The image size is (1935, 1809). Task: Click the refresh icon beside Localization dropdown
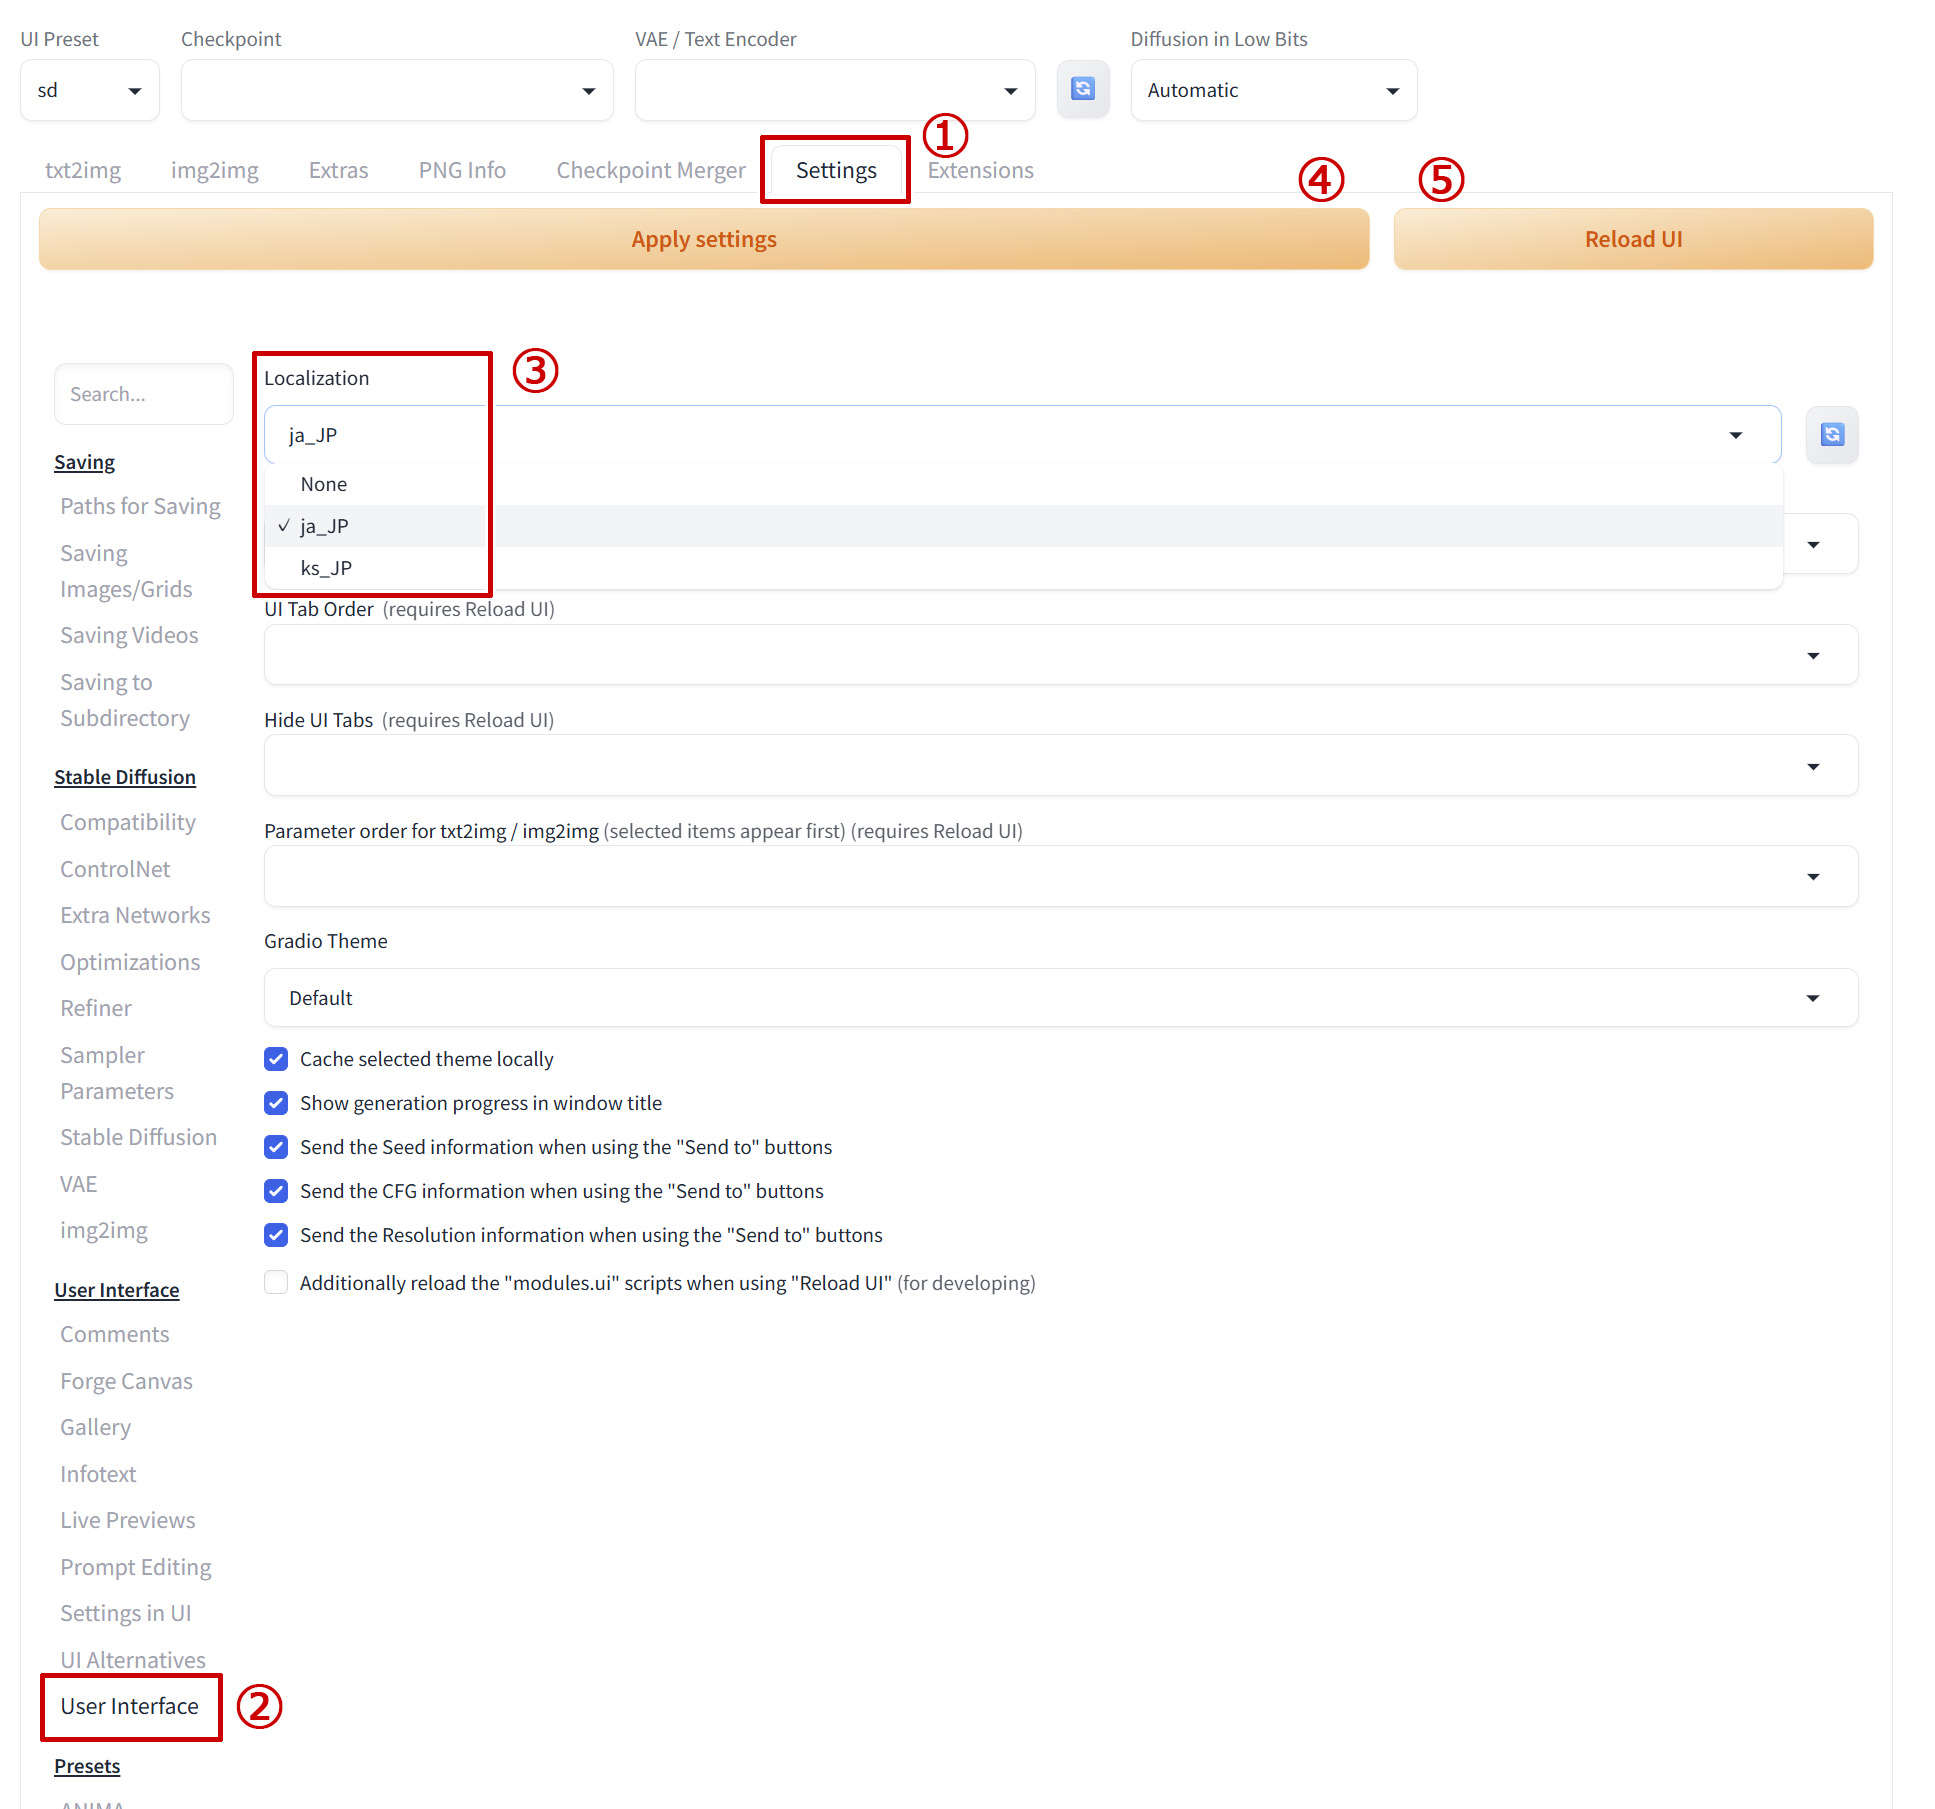(1831, 434)
